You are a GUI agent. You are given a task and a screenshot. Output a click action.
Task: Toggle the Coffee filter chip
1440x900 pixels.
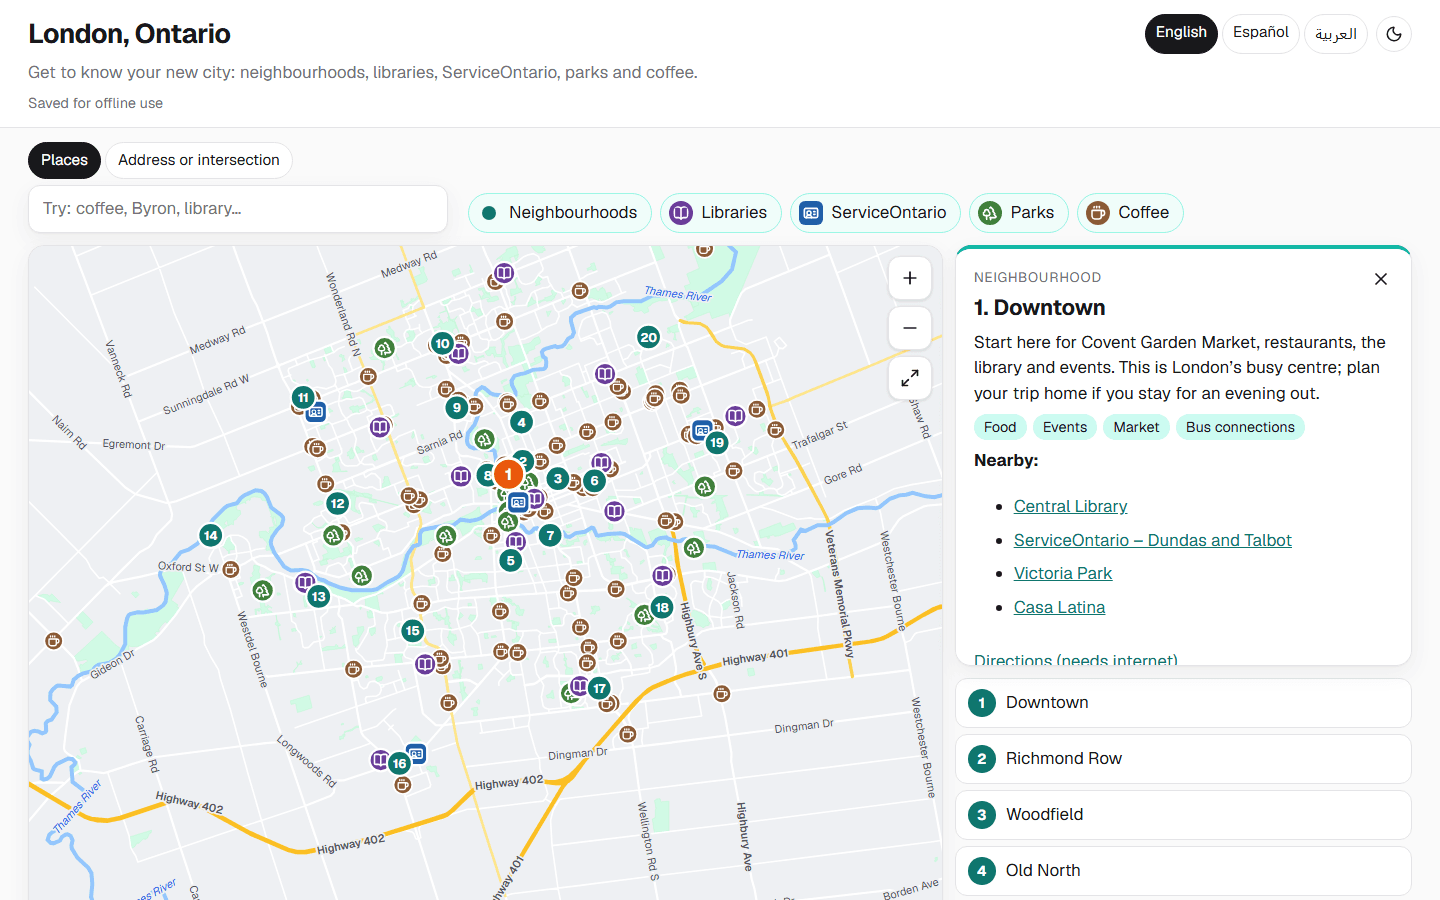click(1130, 213)
